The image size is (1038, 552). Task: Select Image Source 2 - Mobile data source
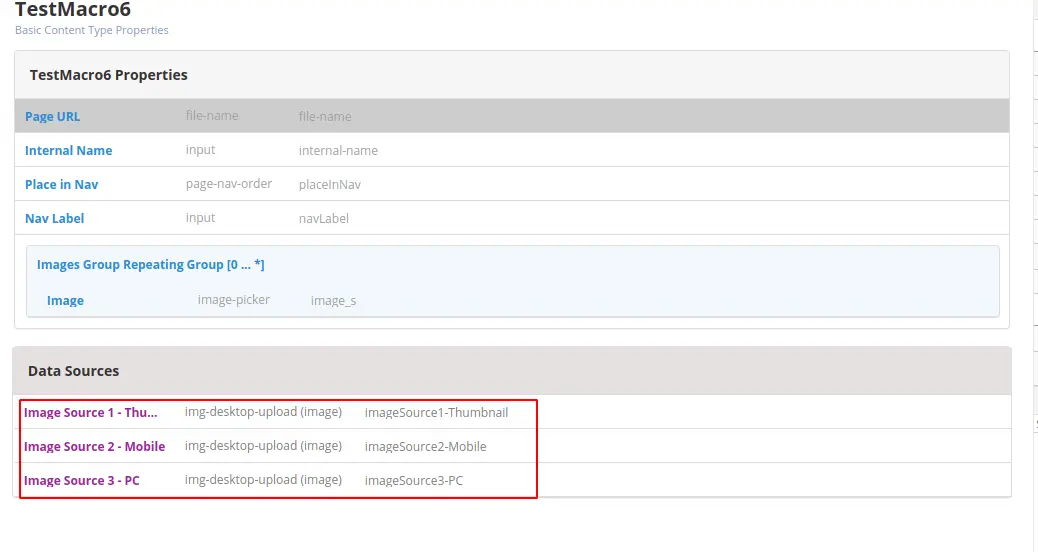(x=95, y=447)
